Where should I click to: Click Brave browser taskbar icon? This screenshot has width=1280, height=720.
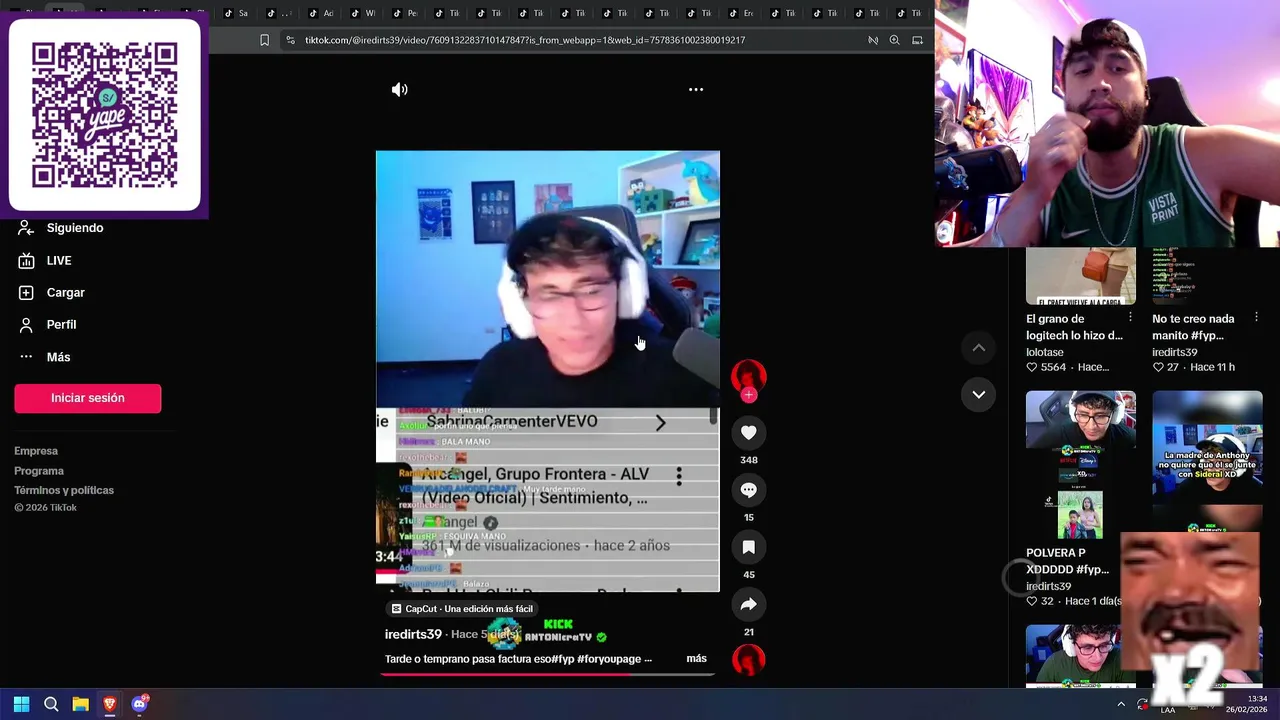tap(110, 704)
